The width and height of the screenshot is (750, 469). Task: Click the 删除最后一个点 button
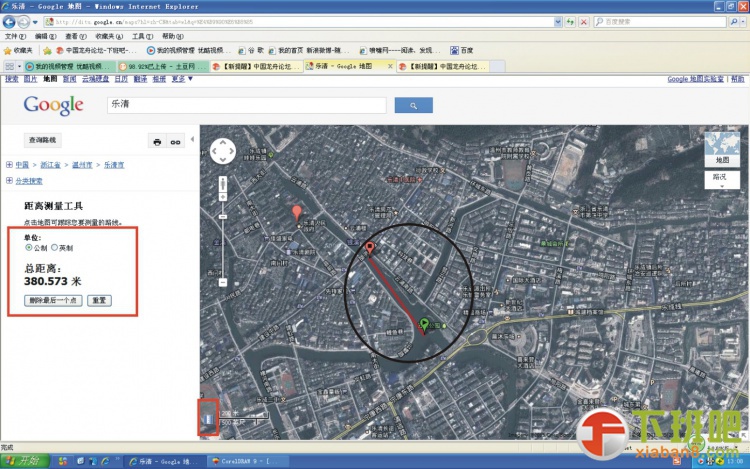[54, 300]
